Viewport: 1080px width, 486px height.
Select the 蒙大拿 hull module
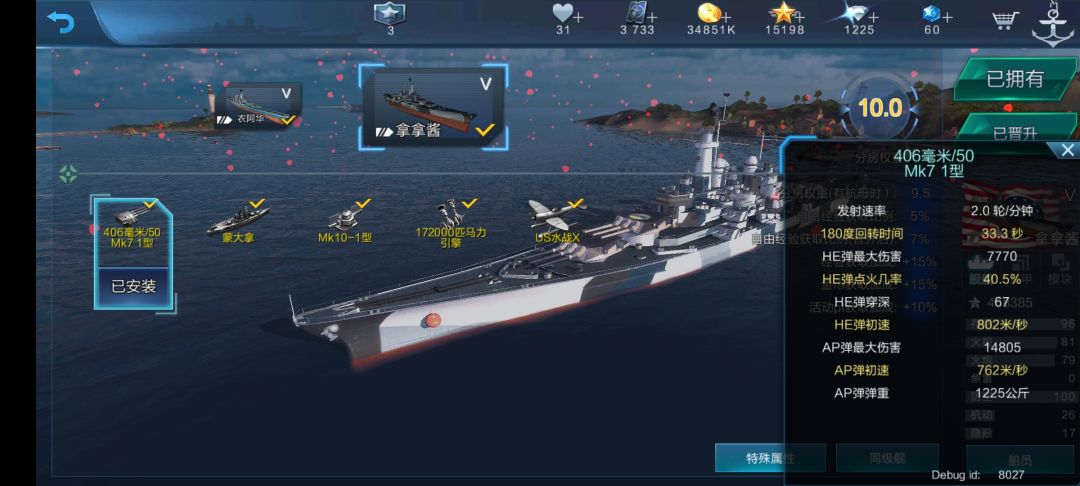(237, 220)
